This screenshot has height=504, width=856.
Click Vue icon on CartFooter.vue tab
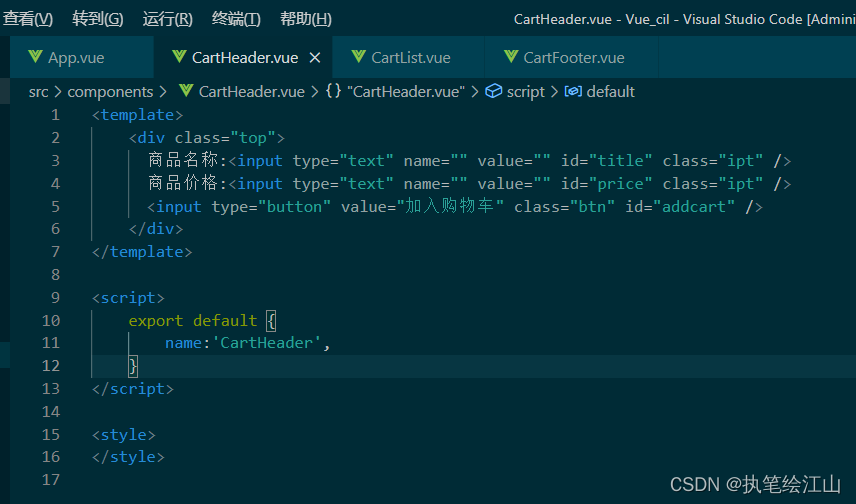point(511,56)
